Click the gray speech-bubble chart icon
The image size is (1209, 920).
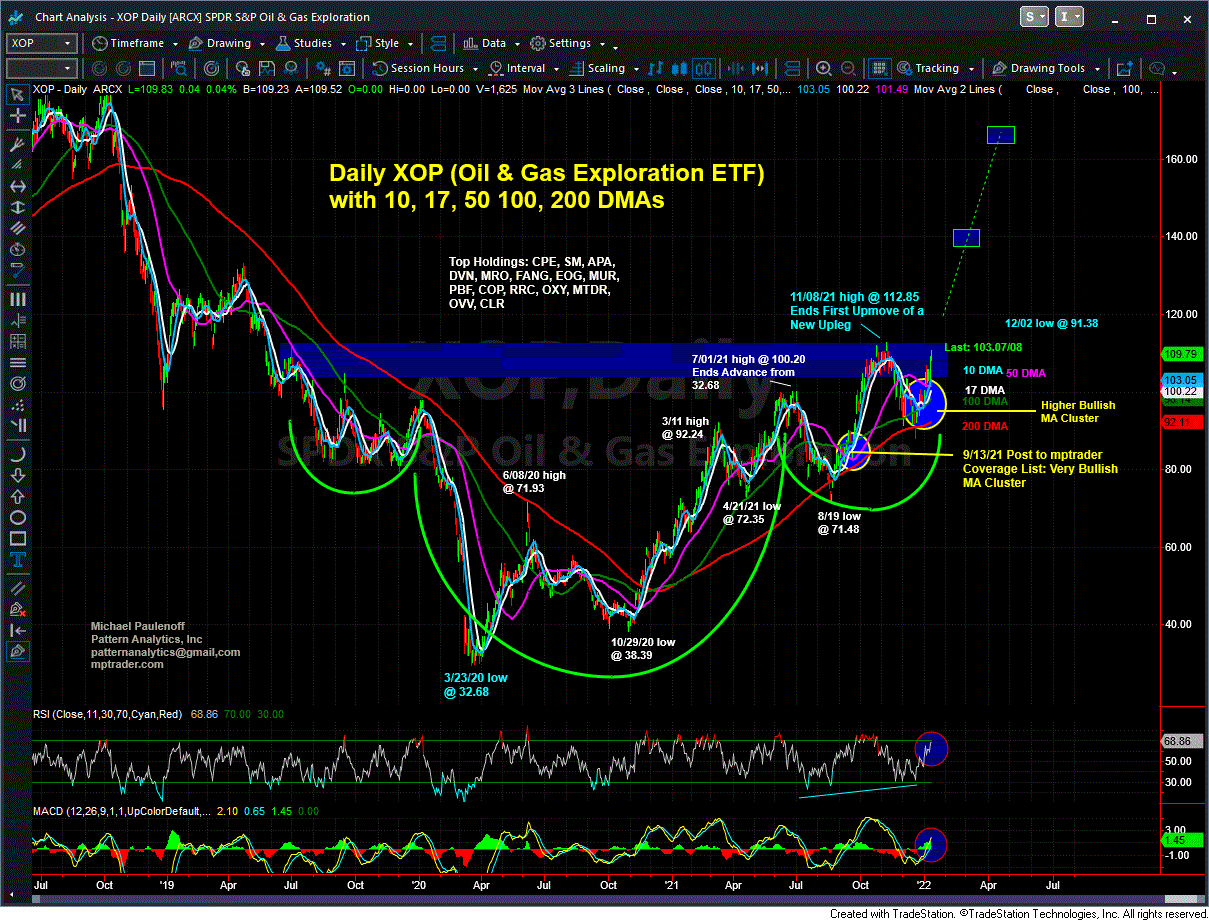pyautogui.click(x=1157, y=68)
